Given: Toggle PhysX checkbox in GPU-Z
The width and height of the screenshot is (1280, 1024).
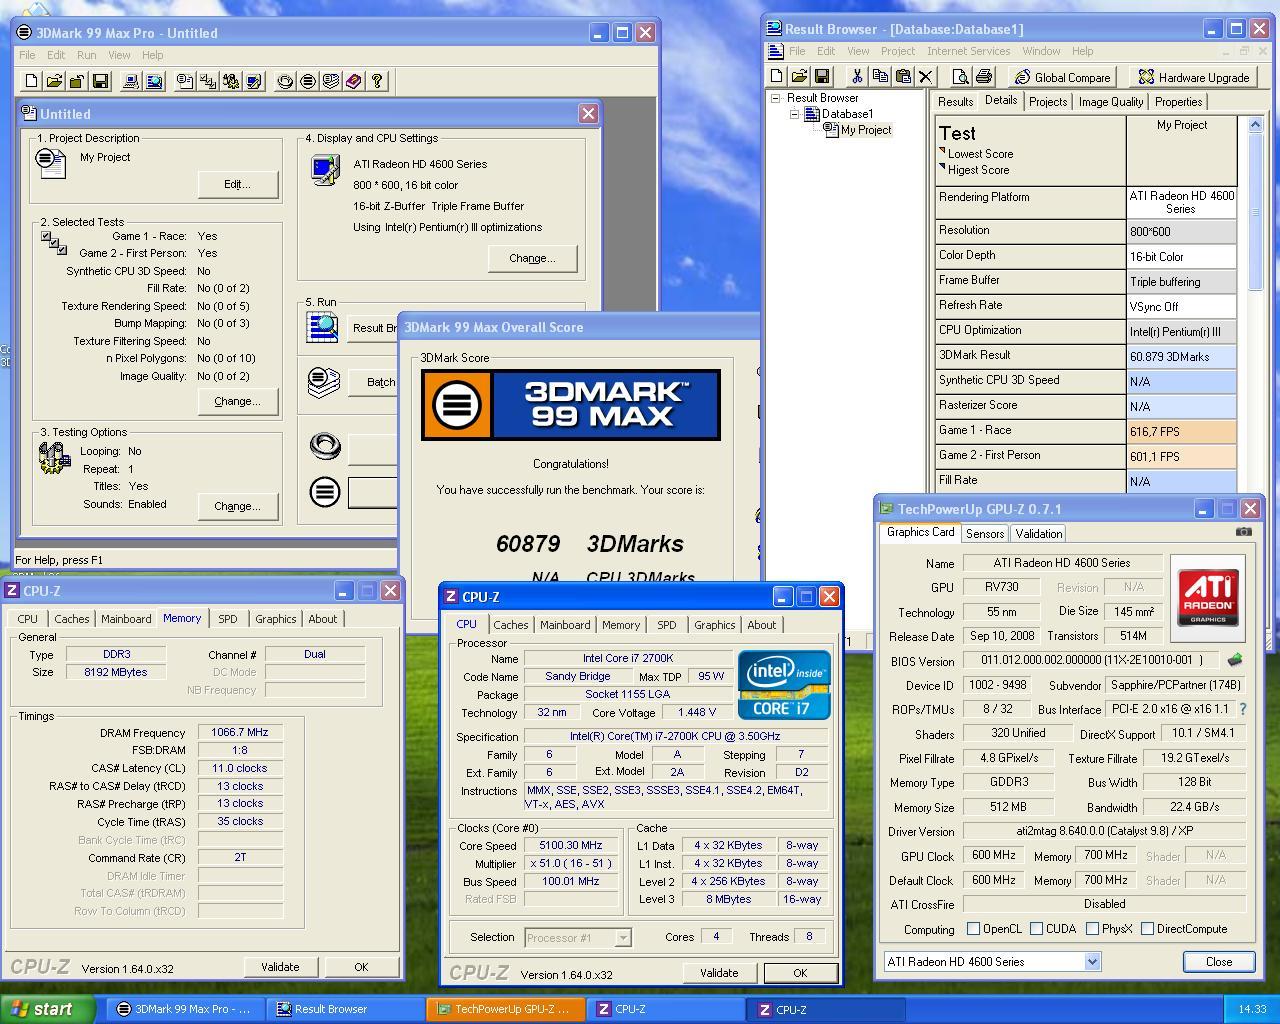Looking at the screenshot, I should 1092,929.
